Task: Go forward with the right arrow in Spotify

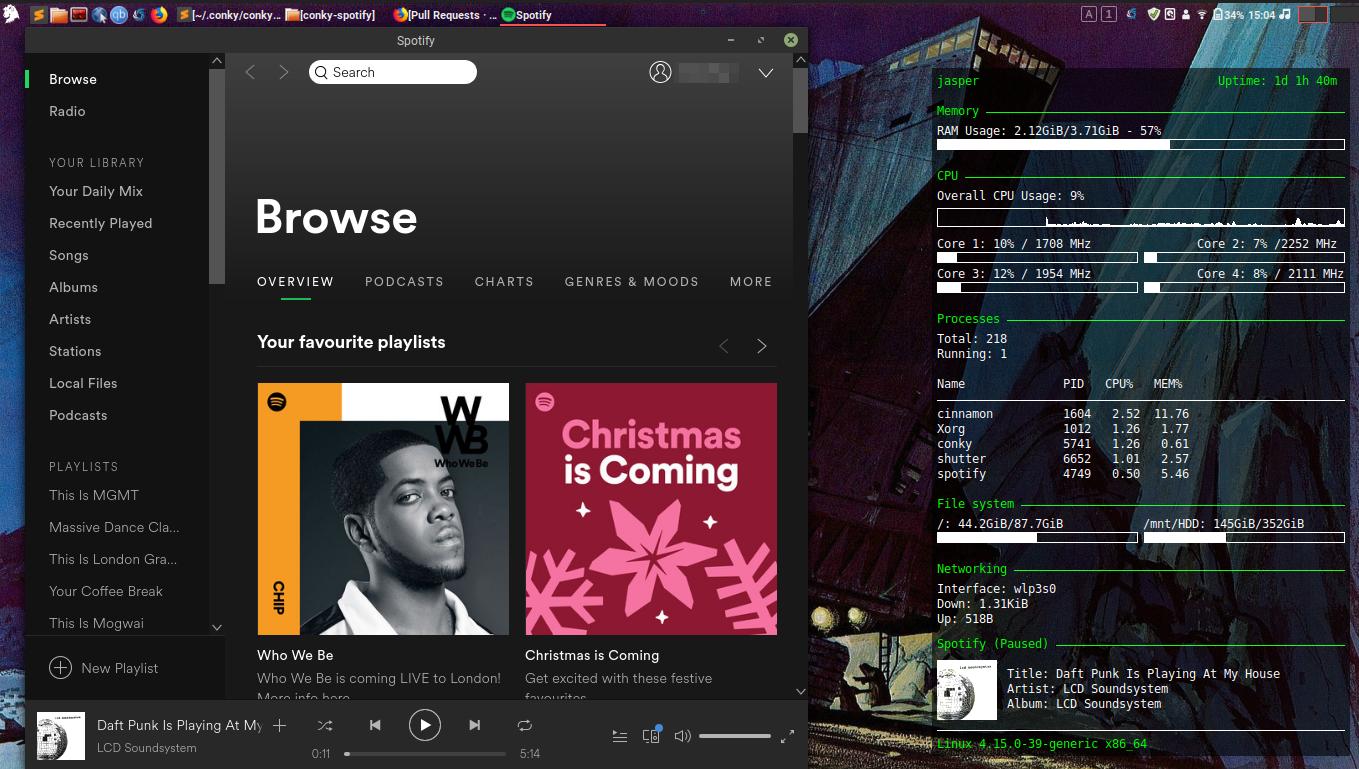Action: (284, 72)
